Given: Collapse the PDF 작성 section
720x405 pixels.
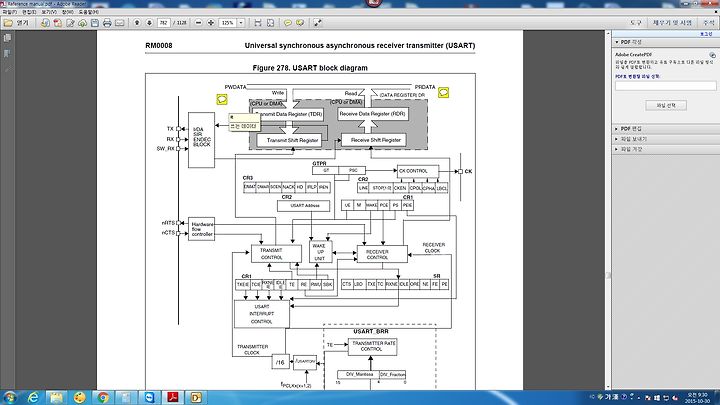Looking at the screenshot, I should click(617, 42).
